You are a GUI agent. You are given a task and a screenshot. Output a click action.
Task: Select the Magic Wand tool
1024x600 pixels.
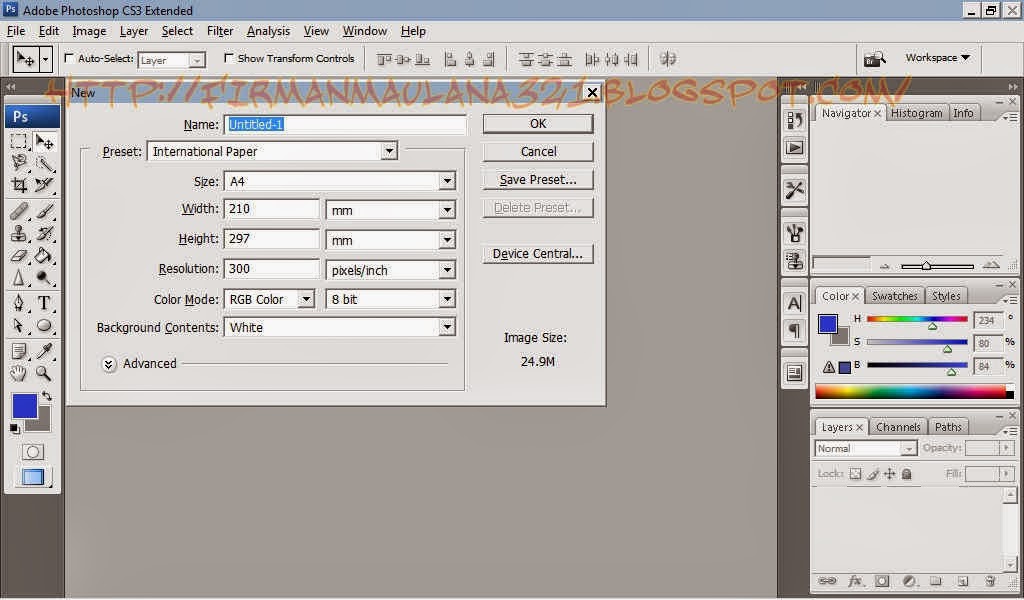point(44,163)
